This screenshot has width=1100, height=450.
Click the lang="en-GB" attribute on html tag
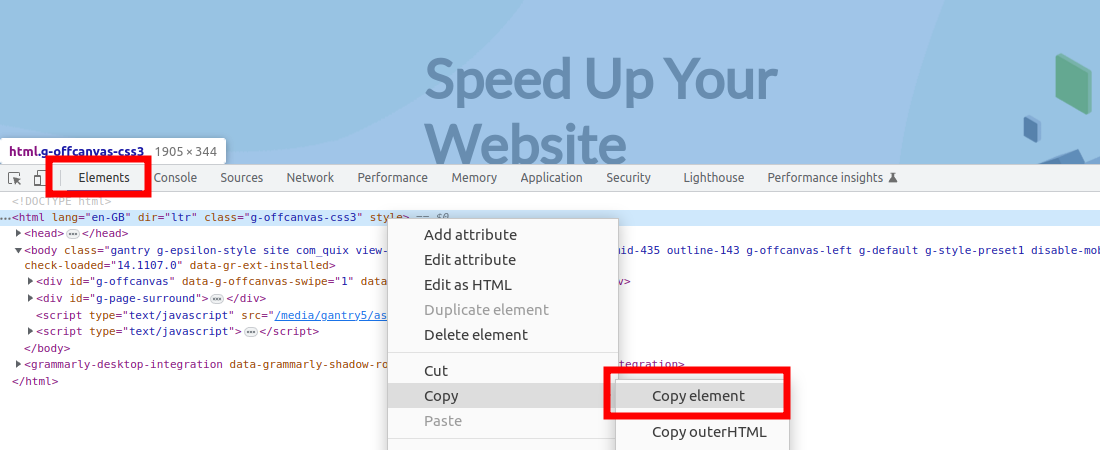(x=91, y=218)
